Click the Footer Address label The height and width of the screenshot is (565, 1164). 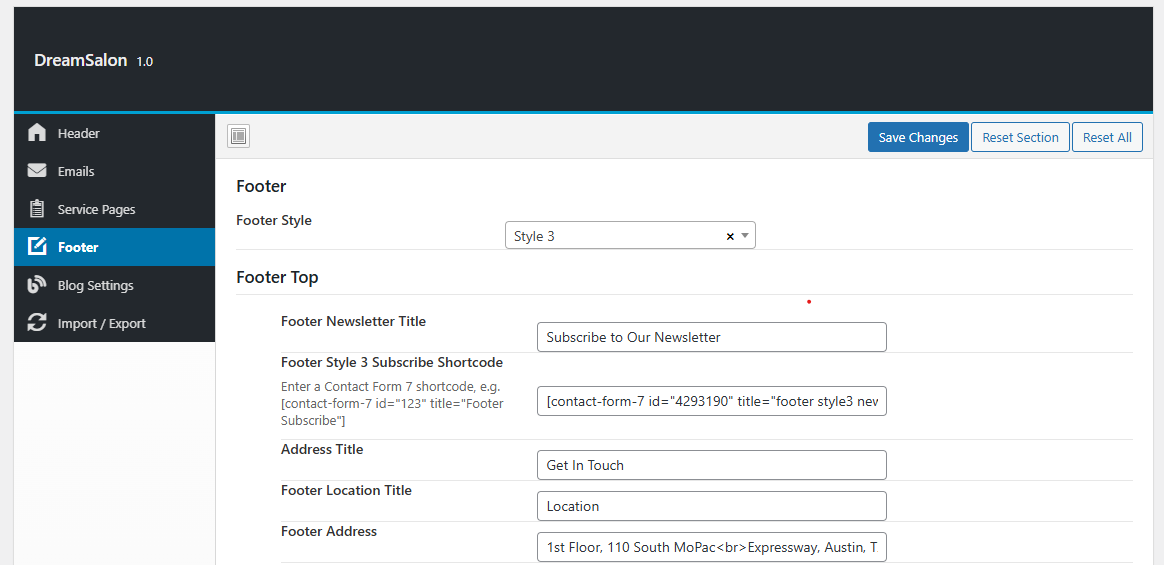click(329, 531)
